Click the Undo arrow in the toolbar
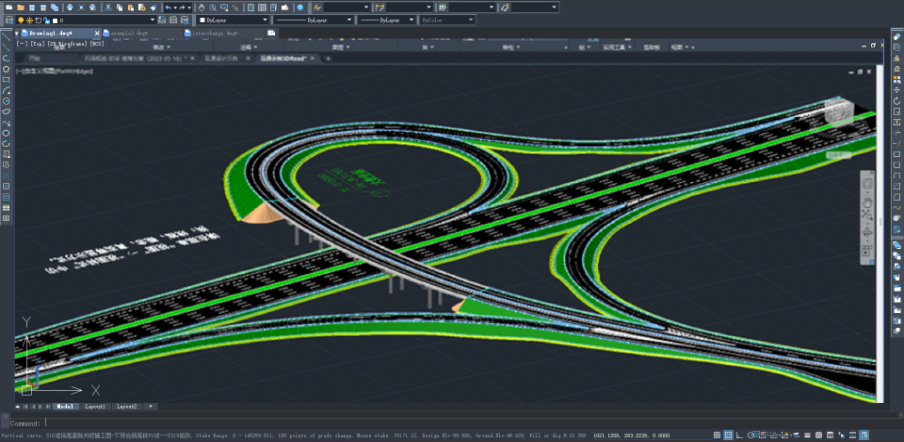Screen dimensions: 904x442 pyautogui.click(x=168, y=7)
